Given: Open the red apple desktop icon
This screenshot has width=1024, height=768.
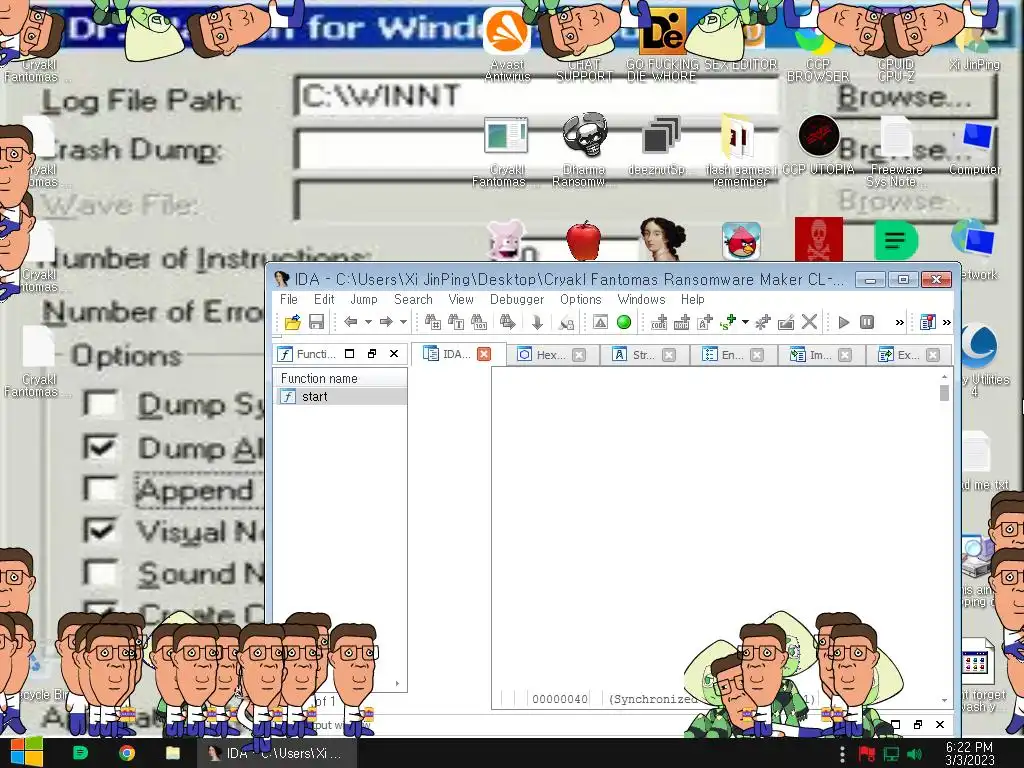Looking at the screenshot, I should pos(584,240).
